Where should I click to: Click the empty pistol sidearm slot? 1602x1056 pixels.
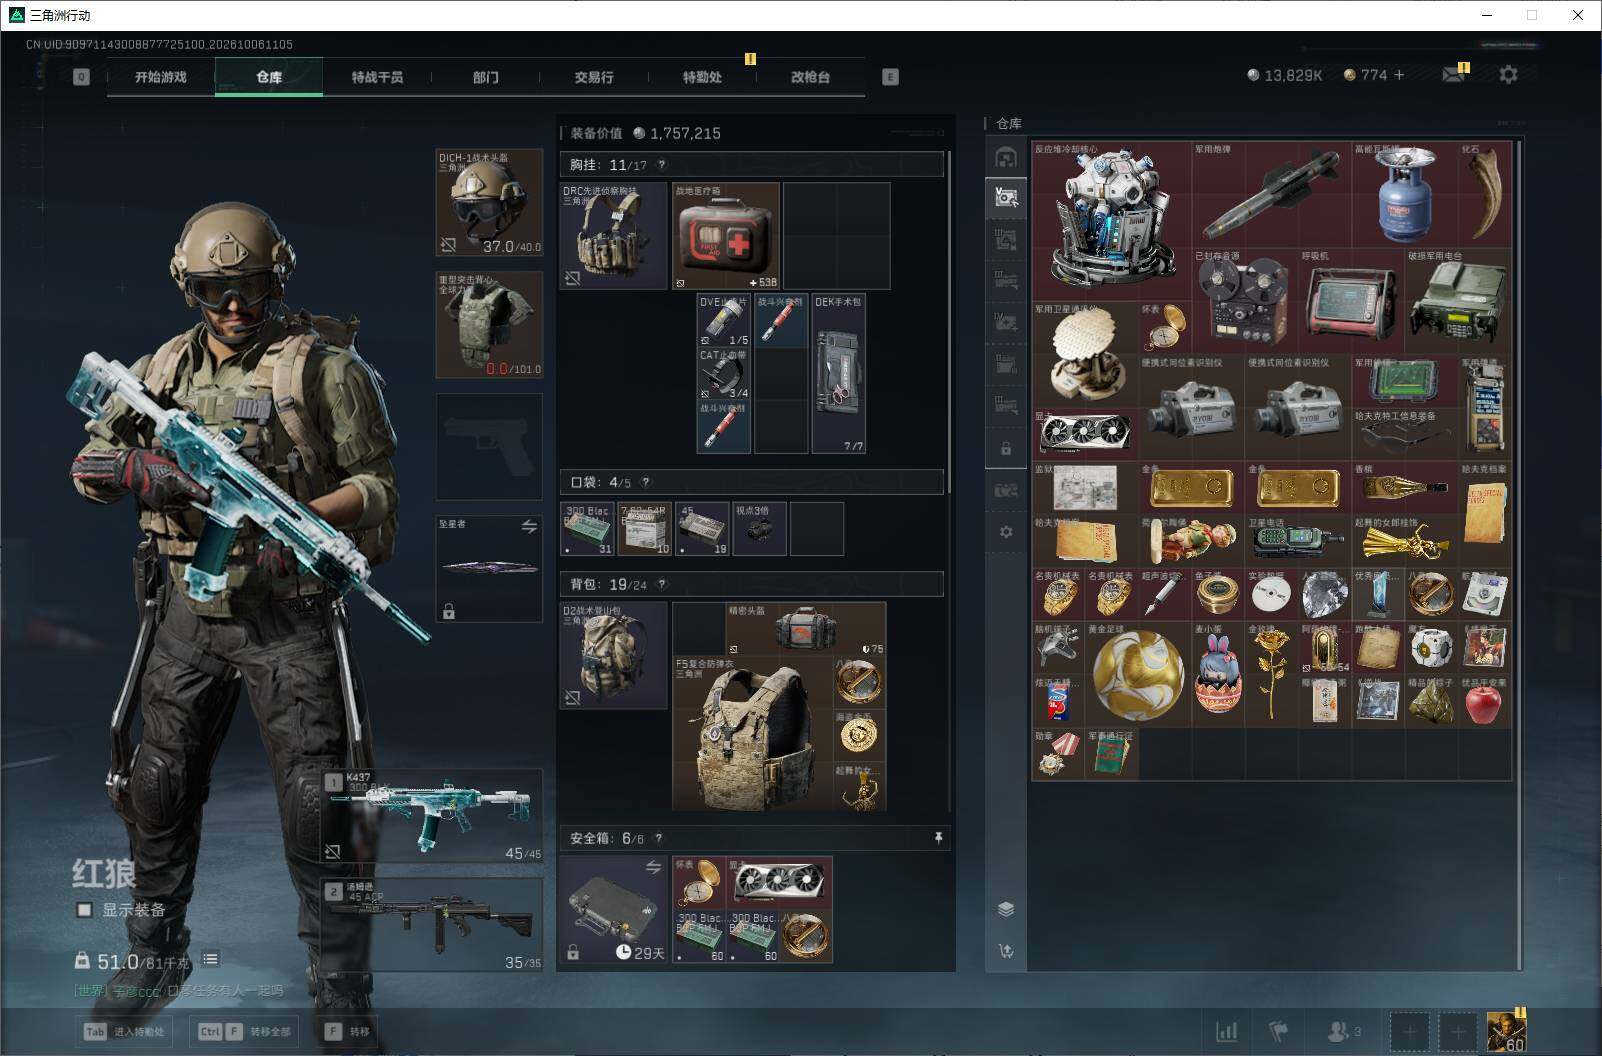pos(489,446)
